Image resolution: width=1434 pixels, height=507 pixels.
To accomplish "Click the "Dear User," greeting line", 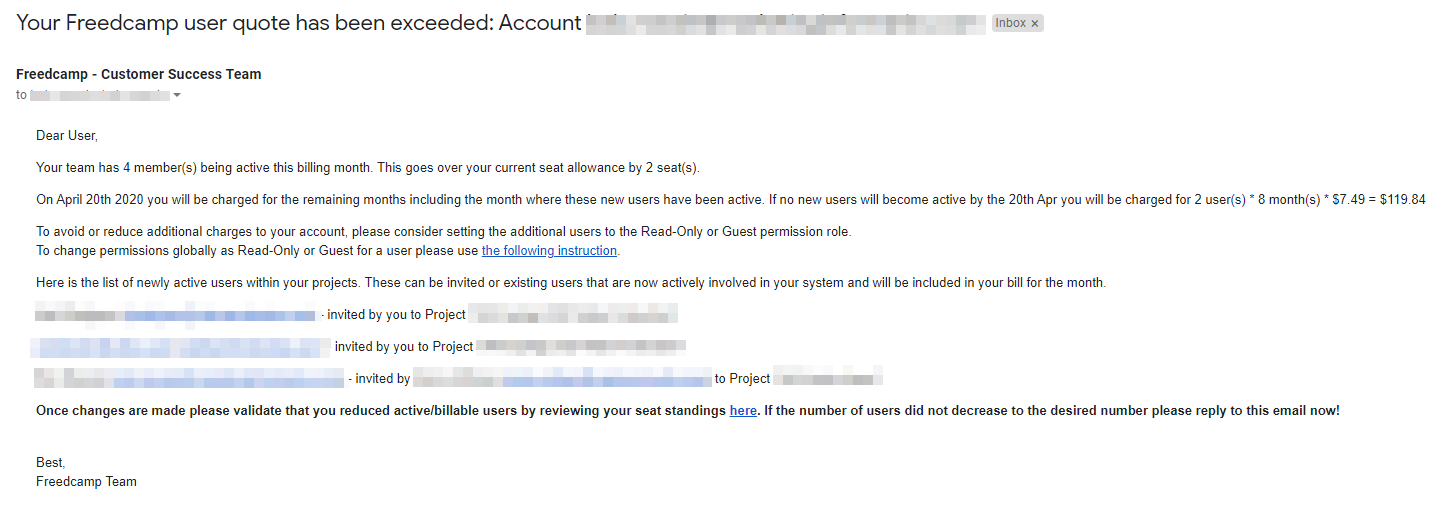I will (67, 136).
